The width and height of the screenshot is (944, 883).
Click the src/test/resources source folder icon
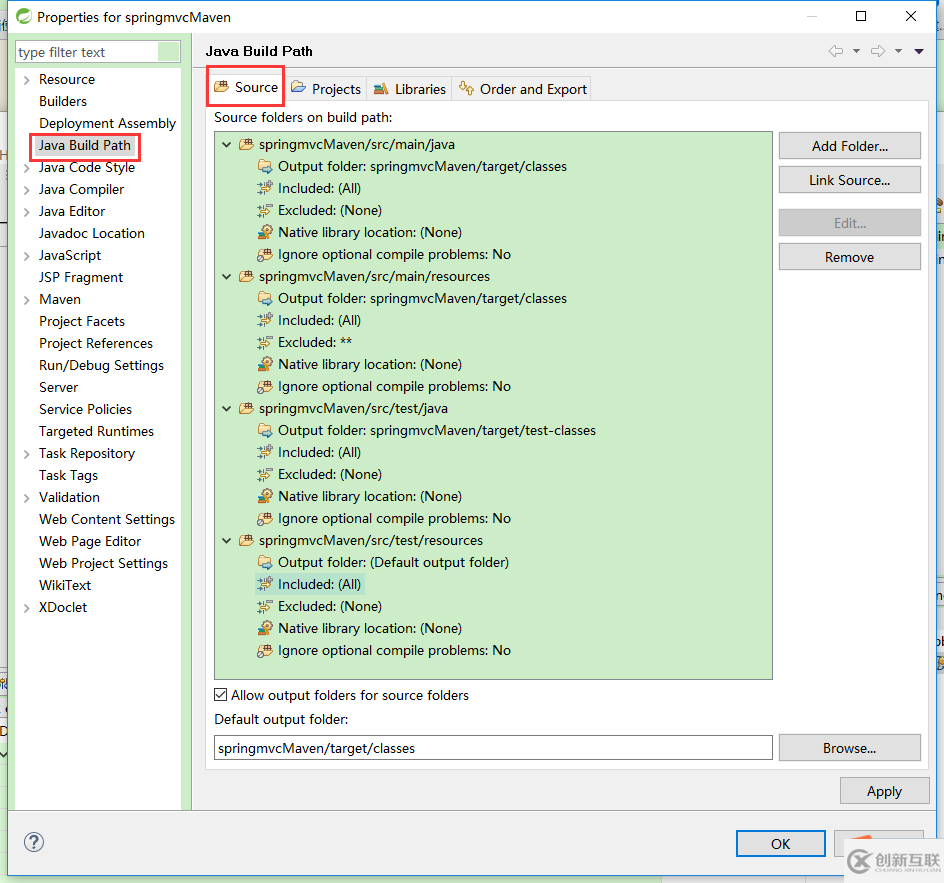click(246, 540)
